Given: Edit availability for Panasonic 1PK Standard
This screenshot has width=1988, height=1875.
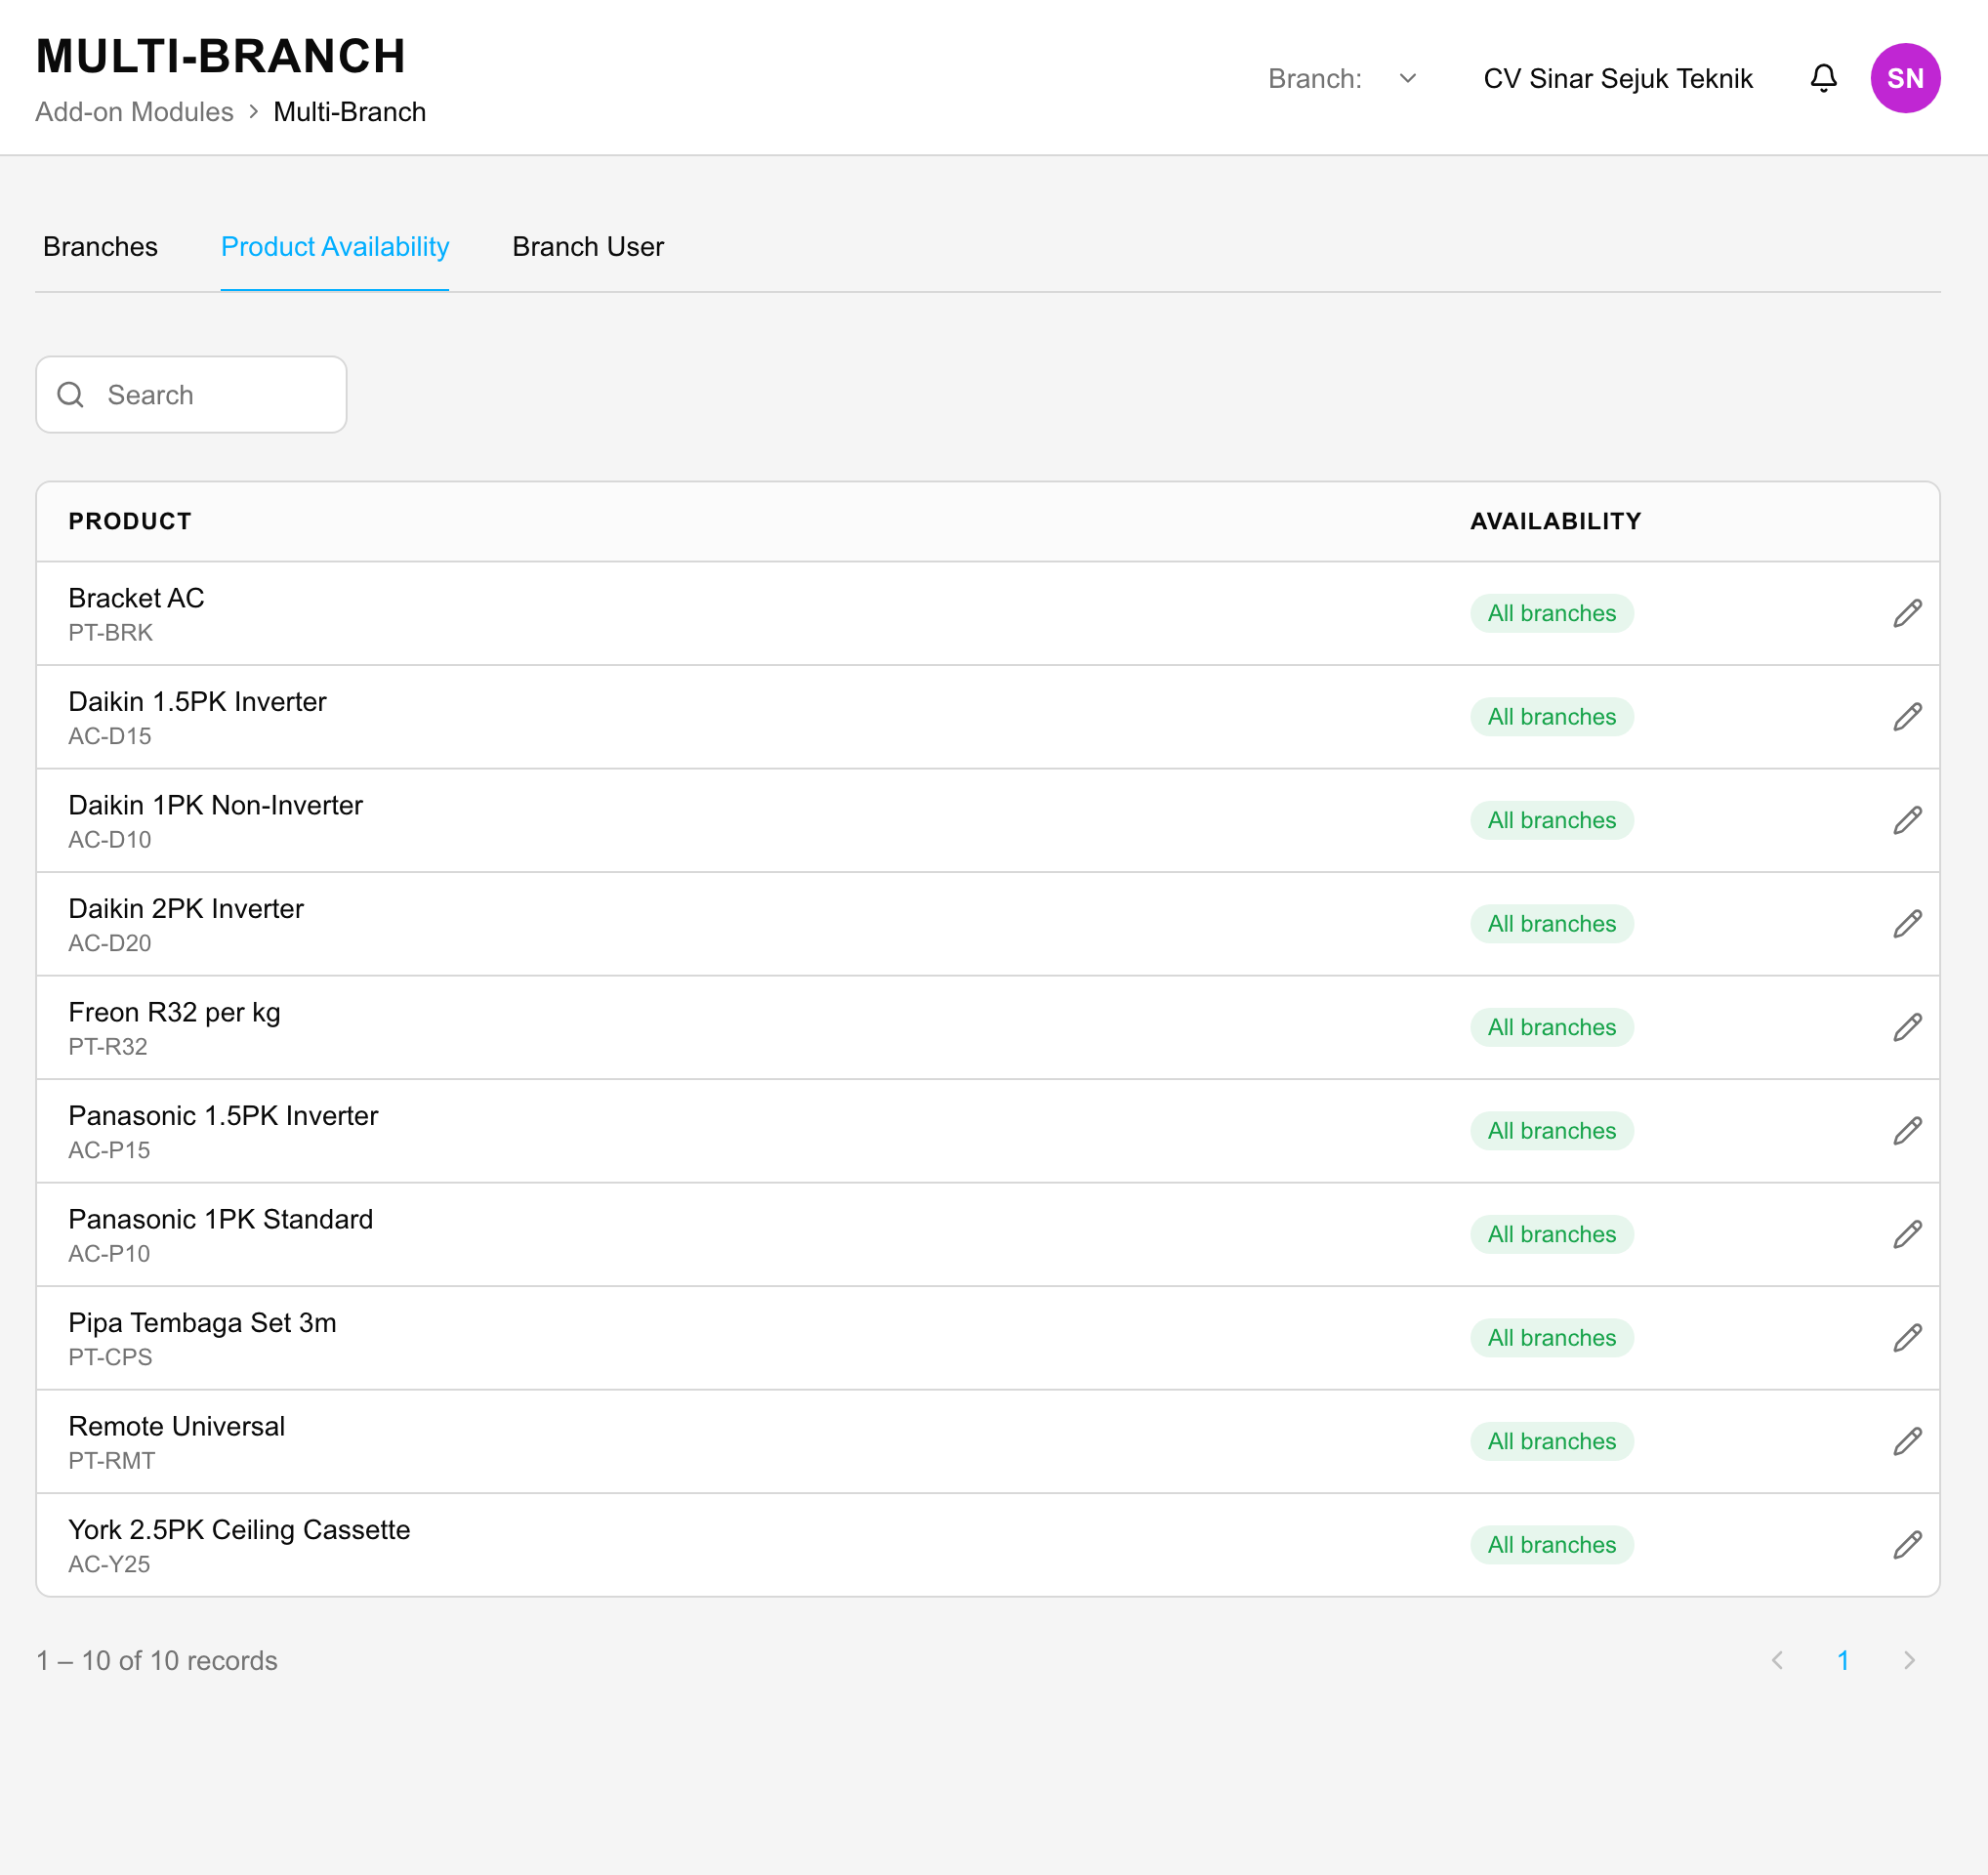Looking at the screenshot, I should tap(1907, 1234).
